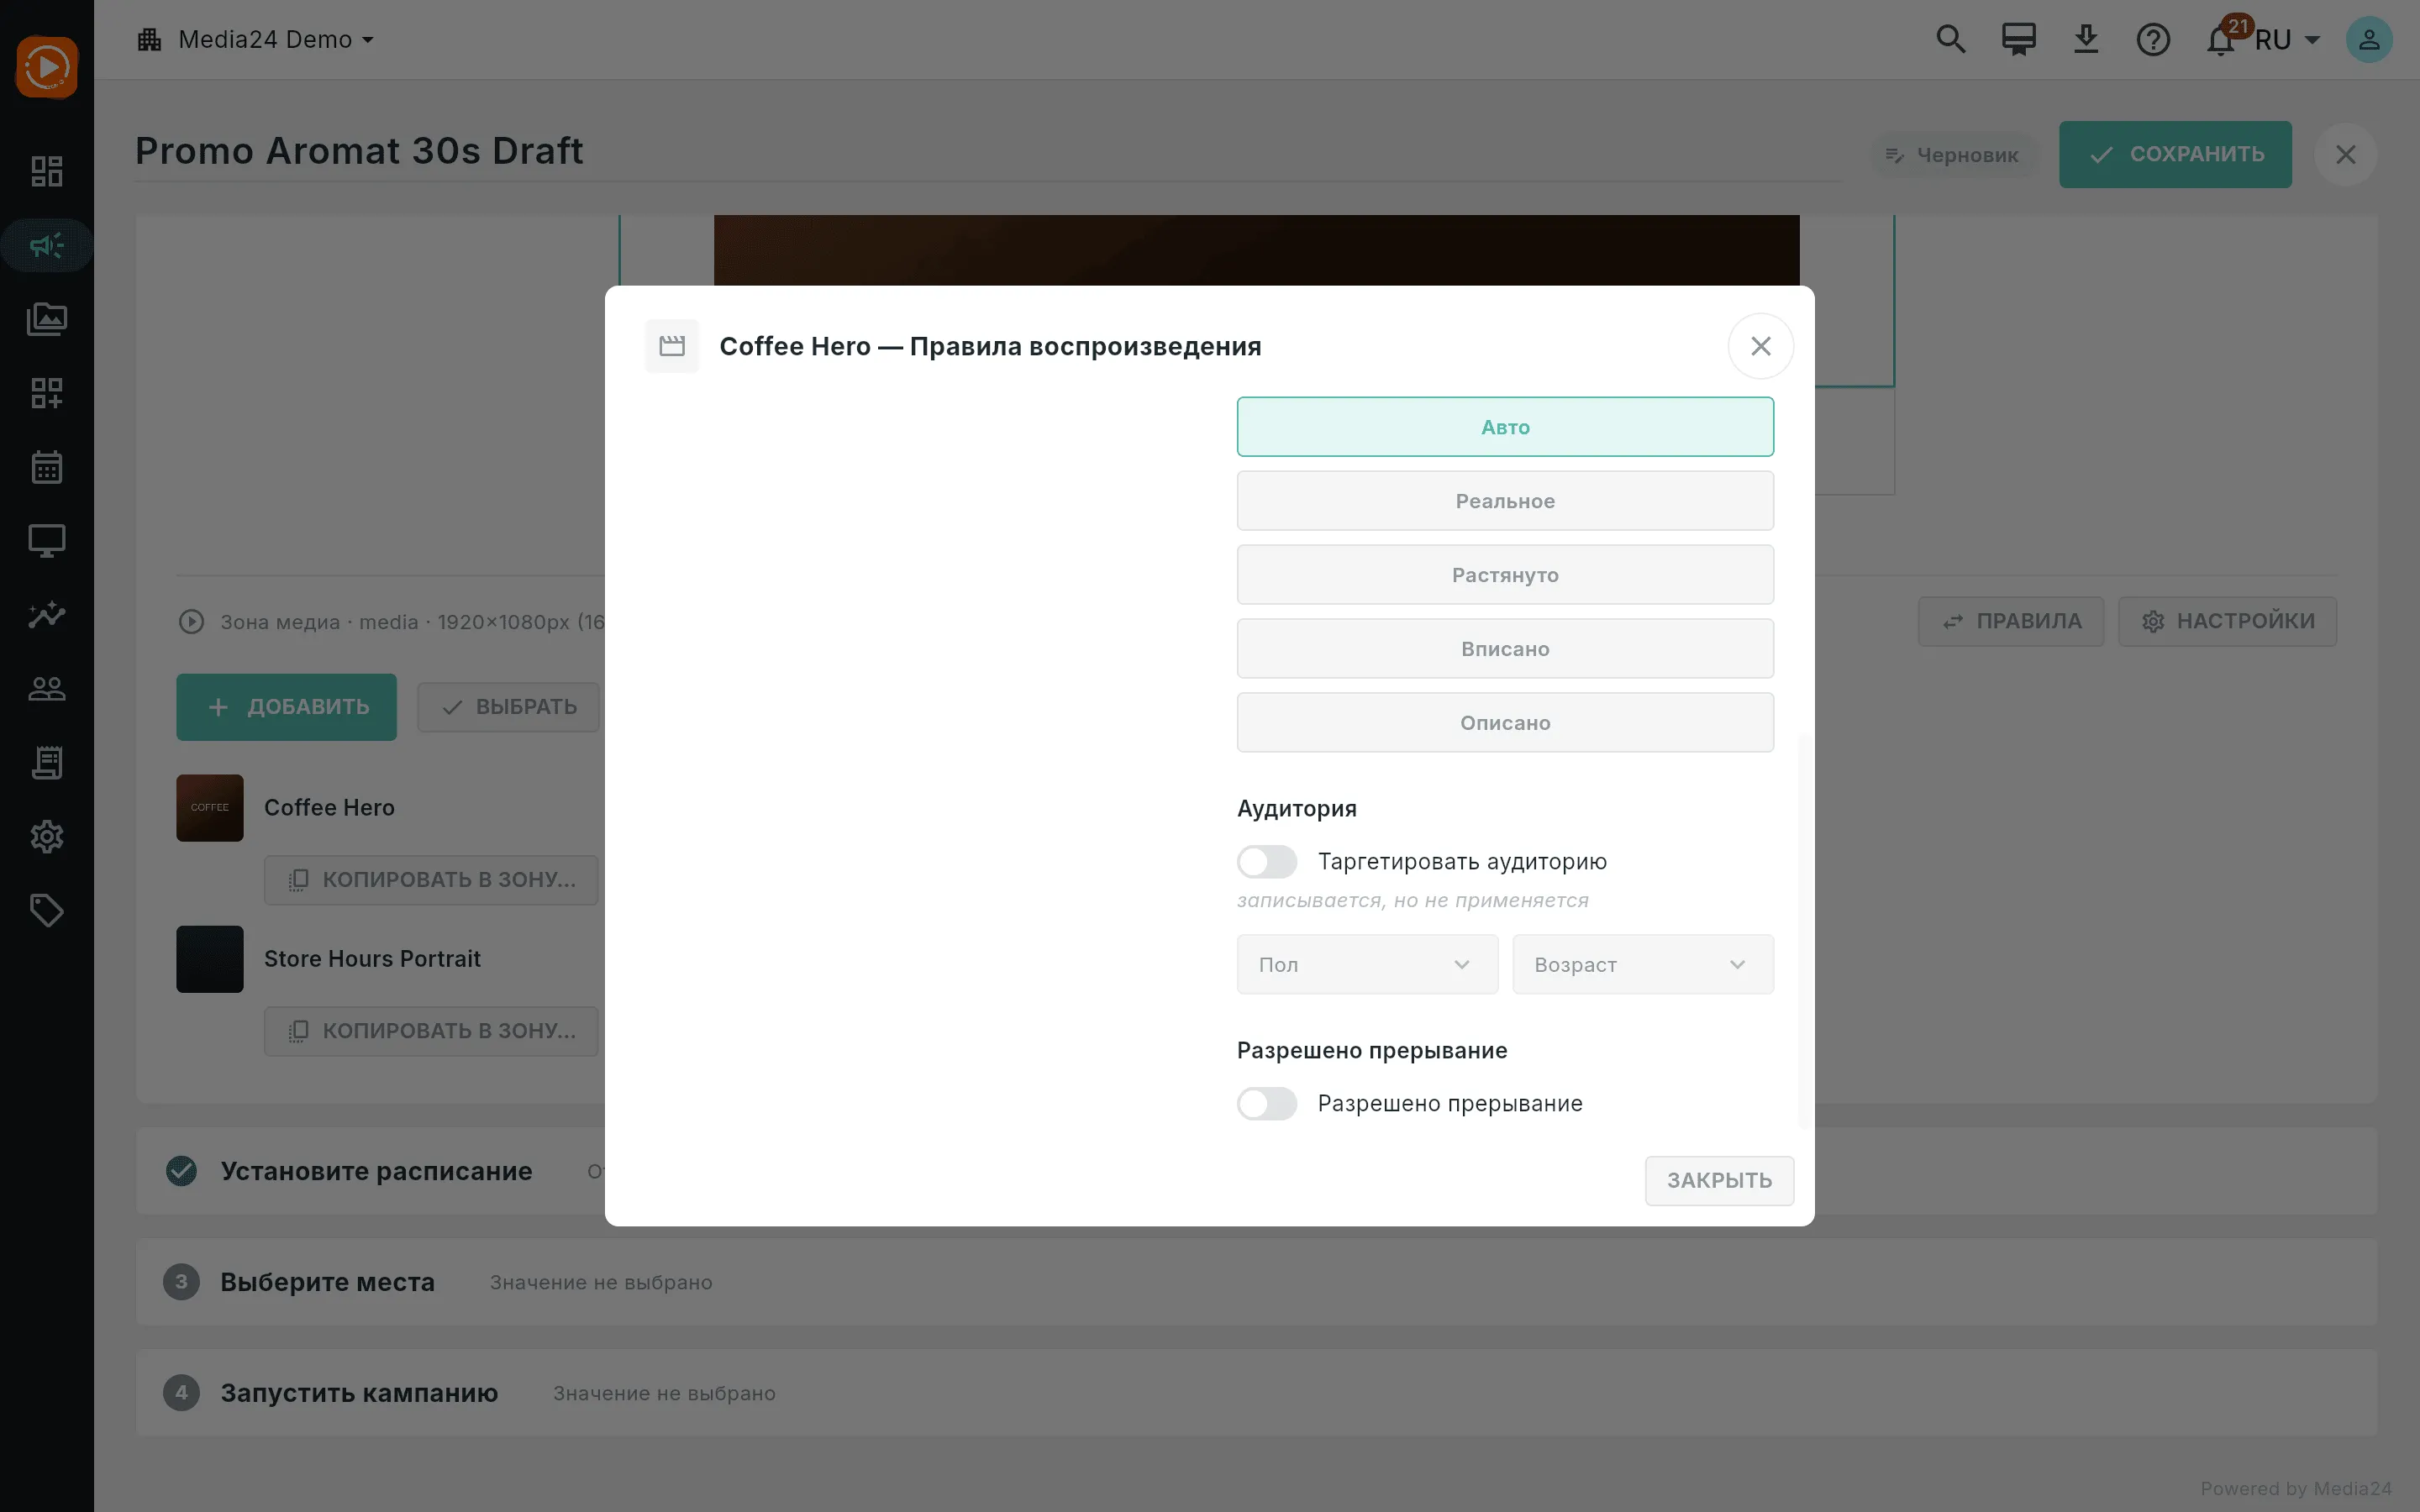Open the tags sidebar icon
The image size is (2420, 1512).
[46, 911]
